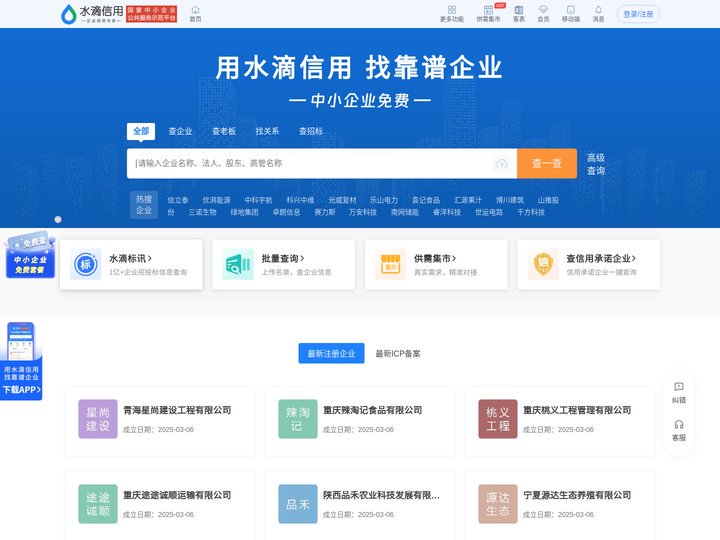The width and height of the screenshot is (720, 540).
Task: Click hot search term 信立泰
Action: 178,200
